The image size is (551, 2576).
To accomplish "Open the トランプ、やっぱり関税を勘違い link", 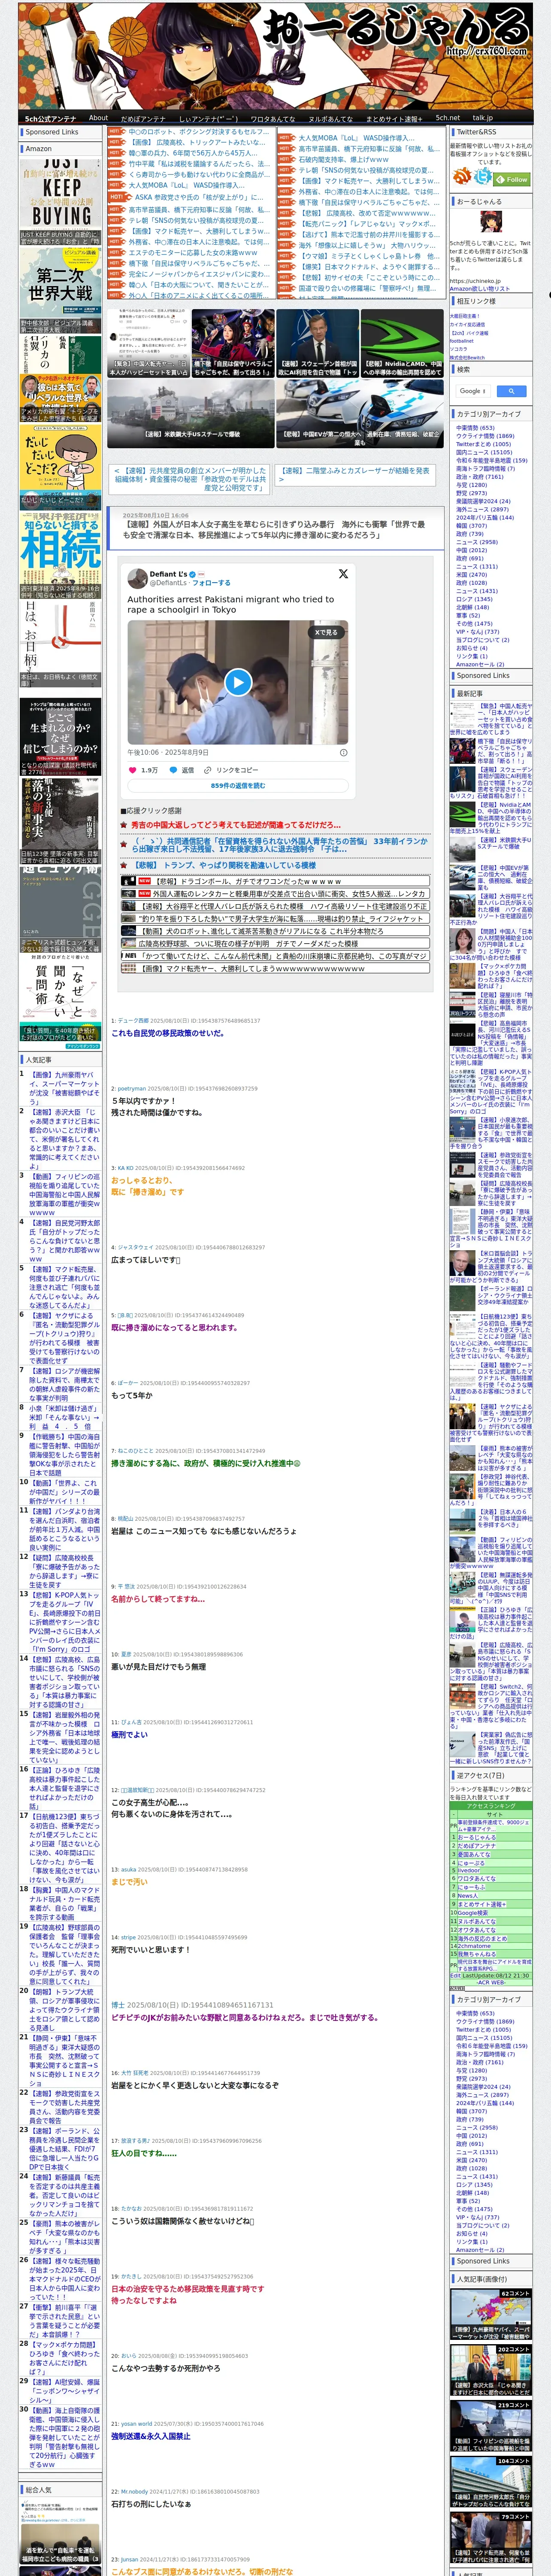I will pyautogui.click(x=225, y=865).
